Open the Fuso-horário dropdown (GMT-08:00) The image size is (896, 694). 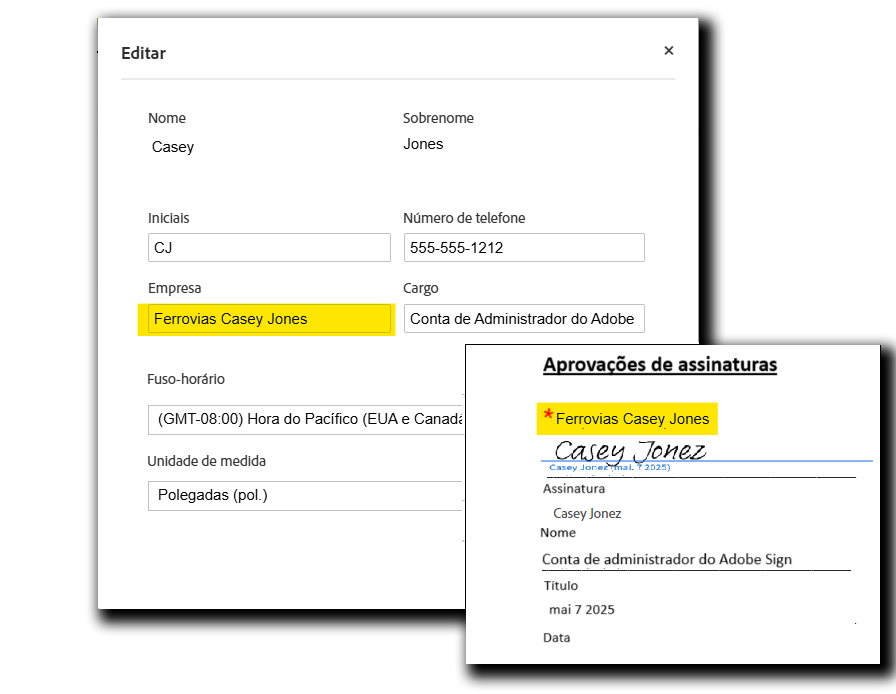coord(306,420)
